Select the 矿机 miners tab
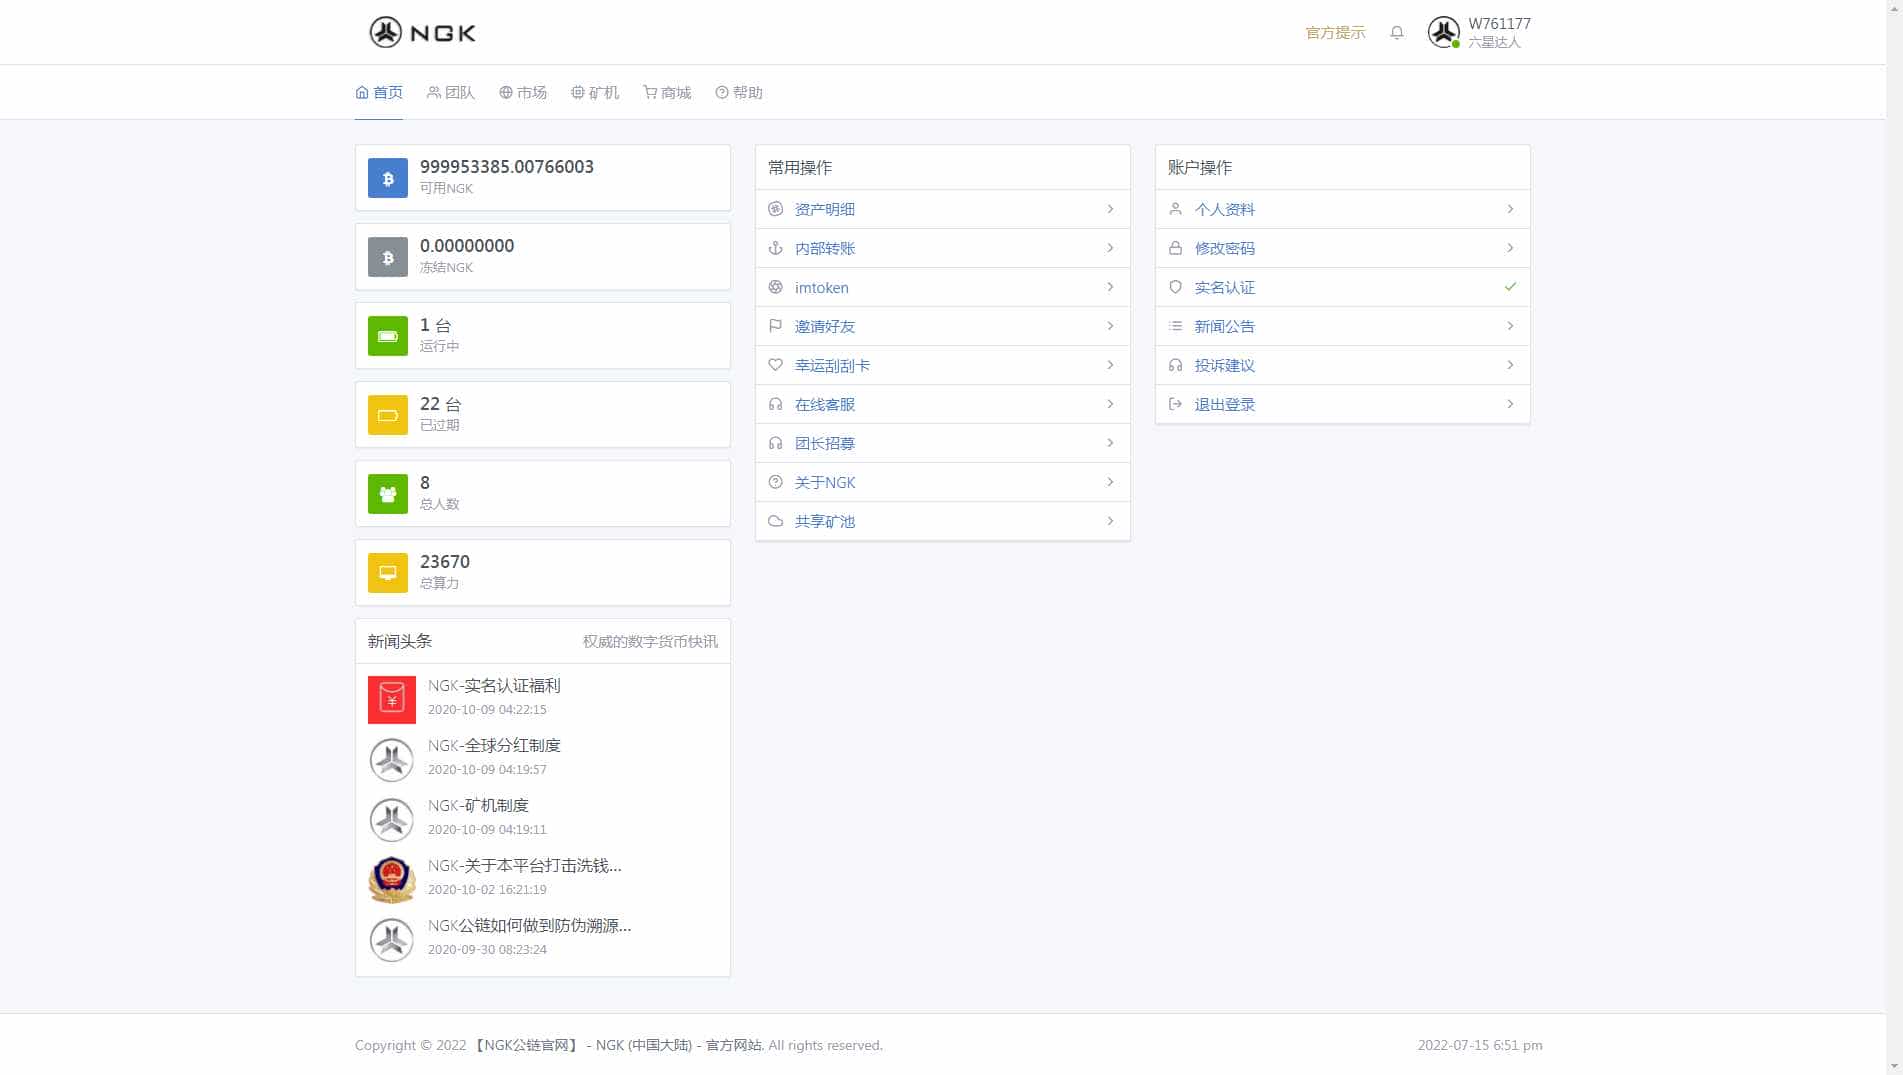Image resolution: width=1903 pixels, height=1075 pixels. 595,92
